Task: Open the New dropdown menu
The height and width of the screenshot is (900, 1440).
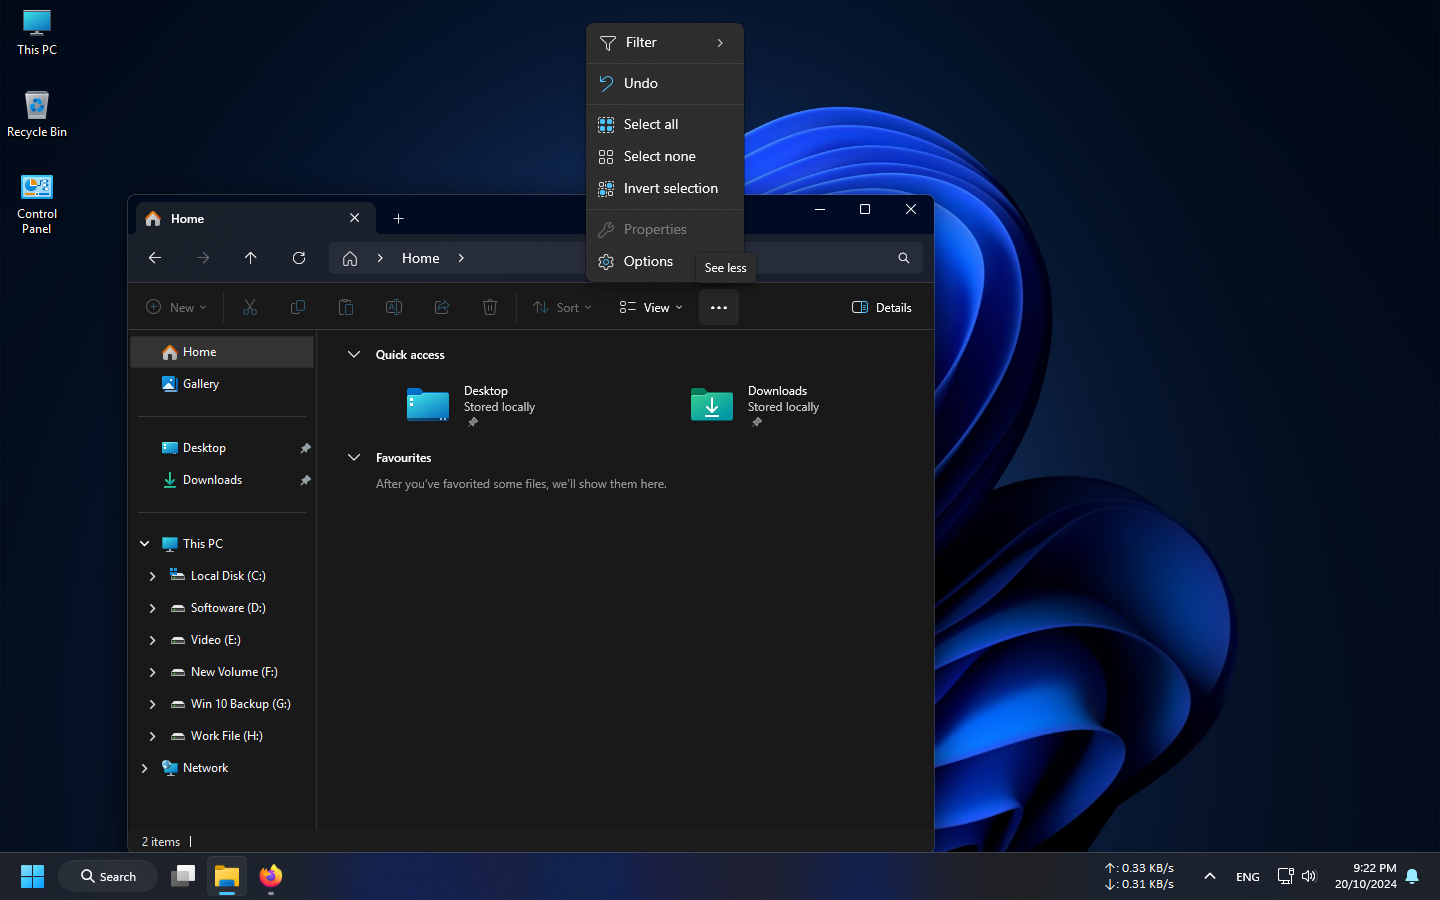Action: coord(176,307)
